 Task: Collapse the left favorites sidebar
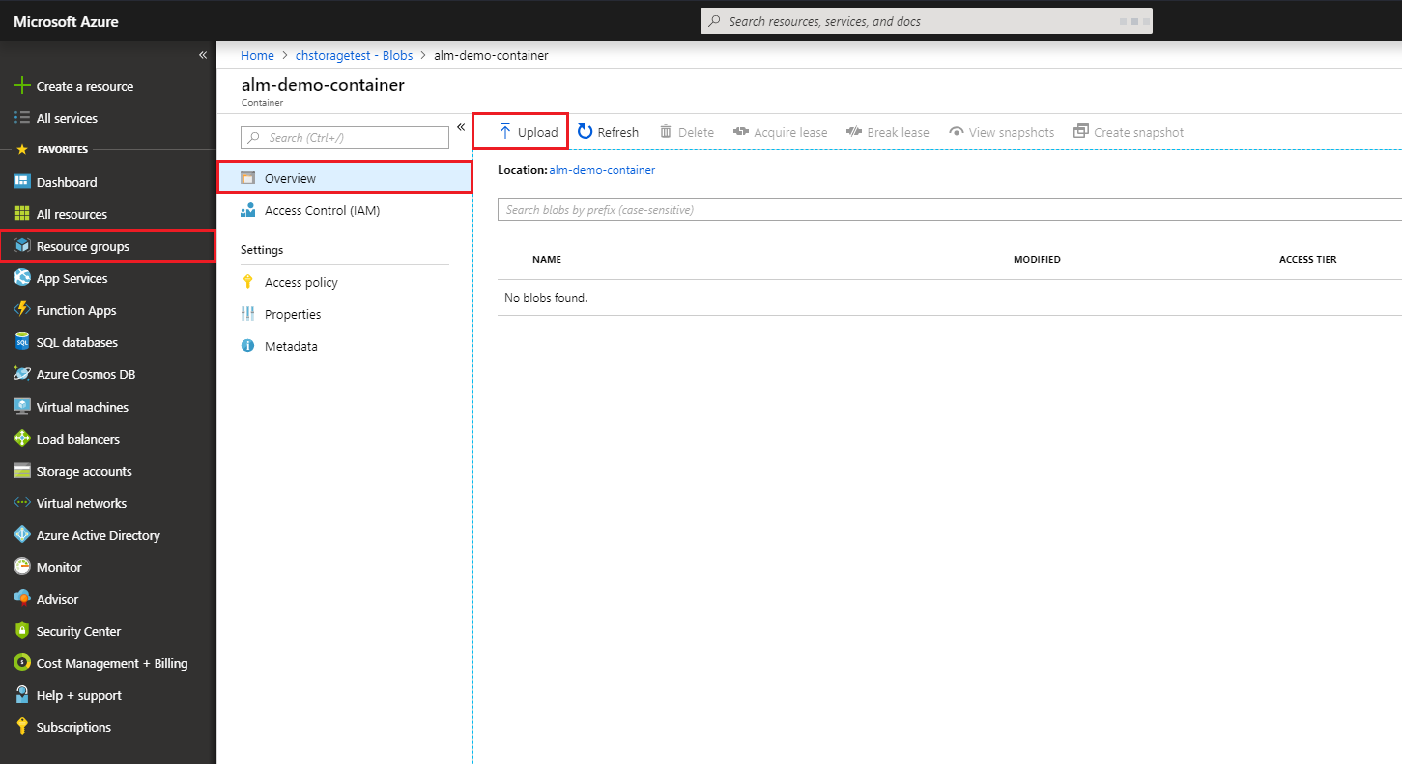pyautogui.click(x=202, y=55)
